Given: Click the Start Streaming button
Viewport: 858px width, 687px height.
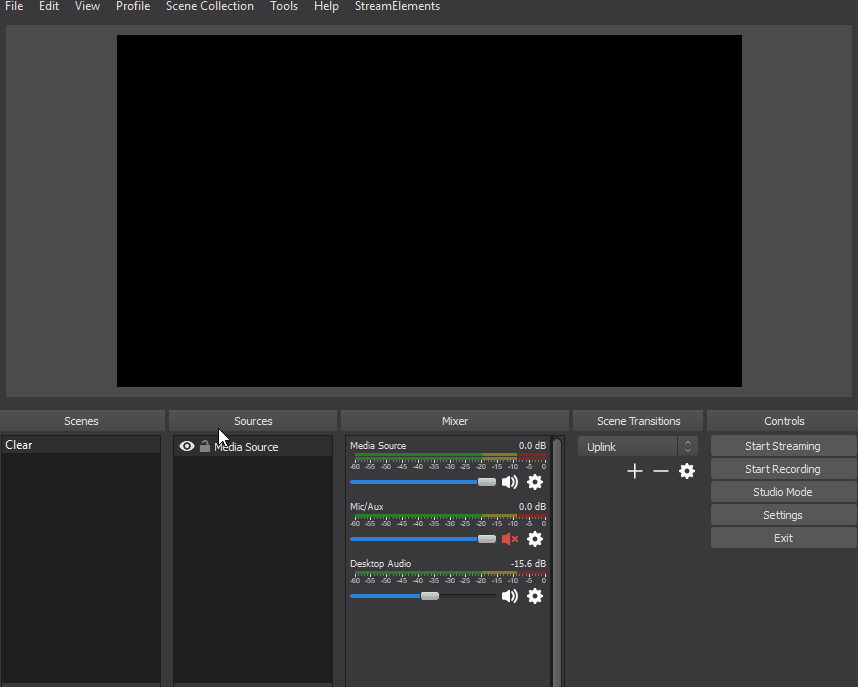Looking at the screenshot, I should click(x=783, y=446).
